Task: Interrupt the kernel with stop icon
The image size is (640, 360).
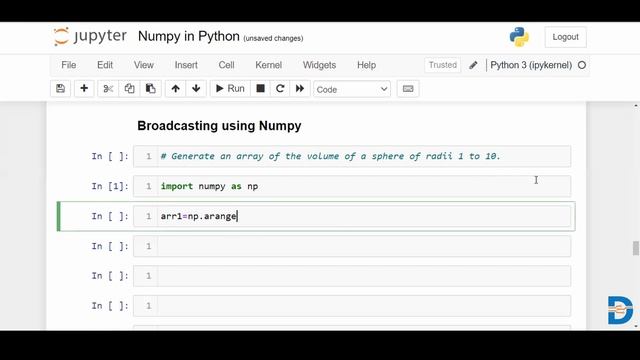Action: click(260, 89)
